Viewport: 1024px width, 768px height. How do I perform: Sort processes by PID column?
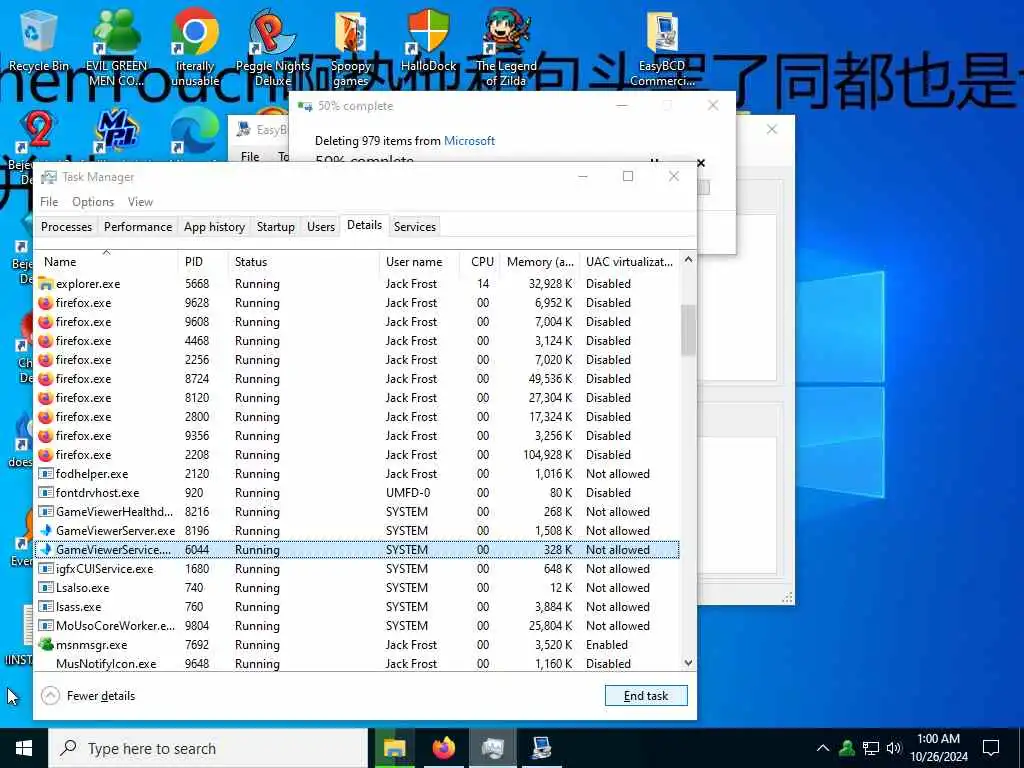[x=202, y=261]
